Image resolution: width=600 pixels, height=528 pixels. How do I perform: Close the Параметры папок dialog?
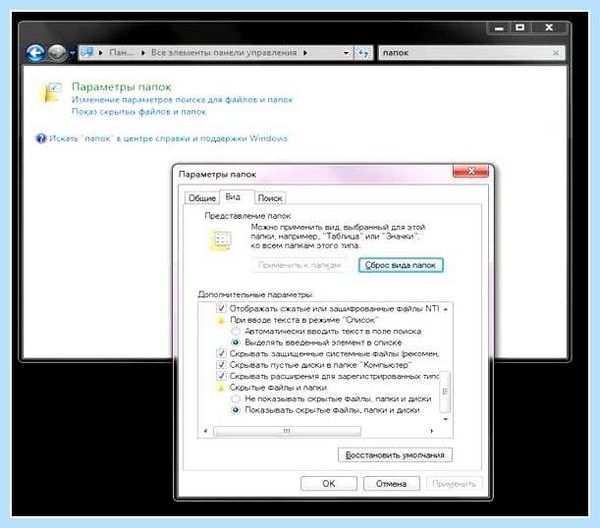coord(471,171)
